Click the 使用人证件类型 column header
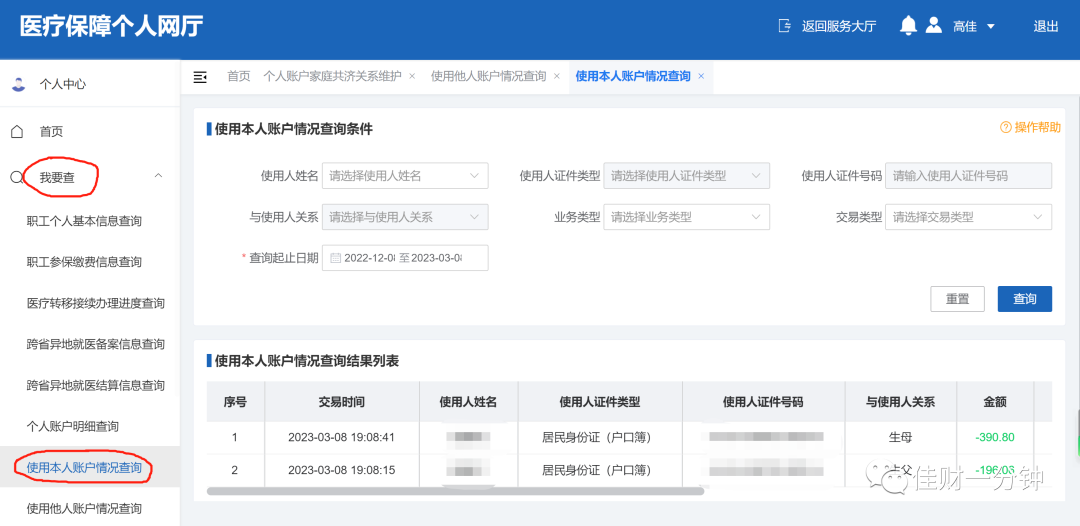The height and width of the screenshot is (526, 1080). coord(600,402)
